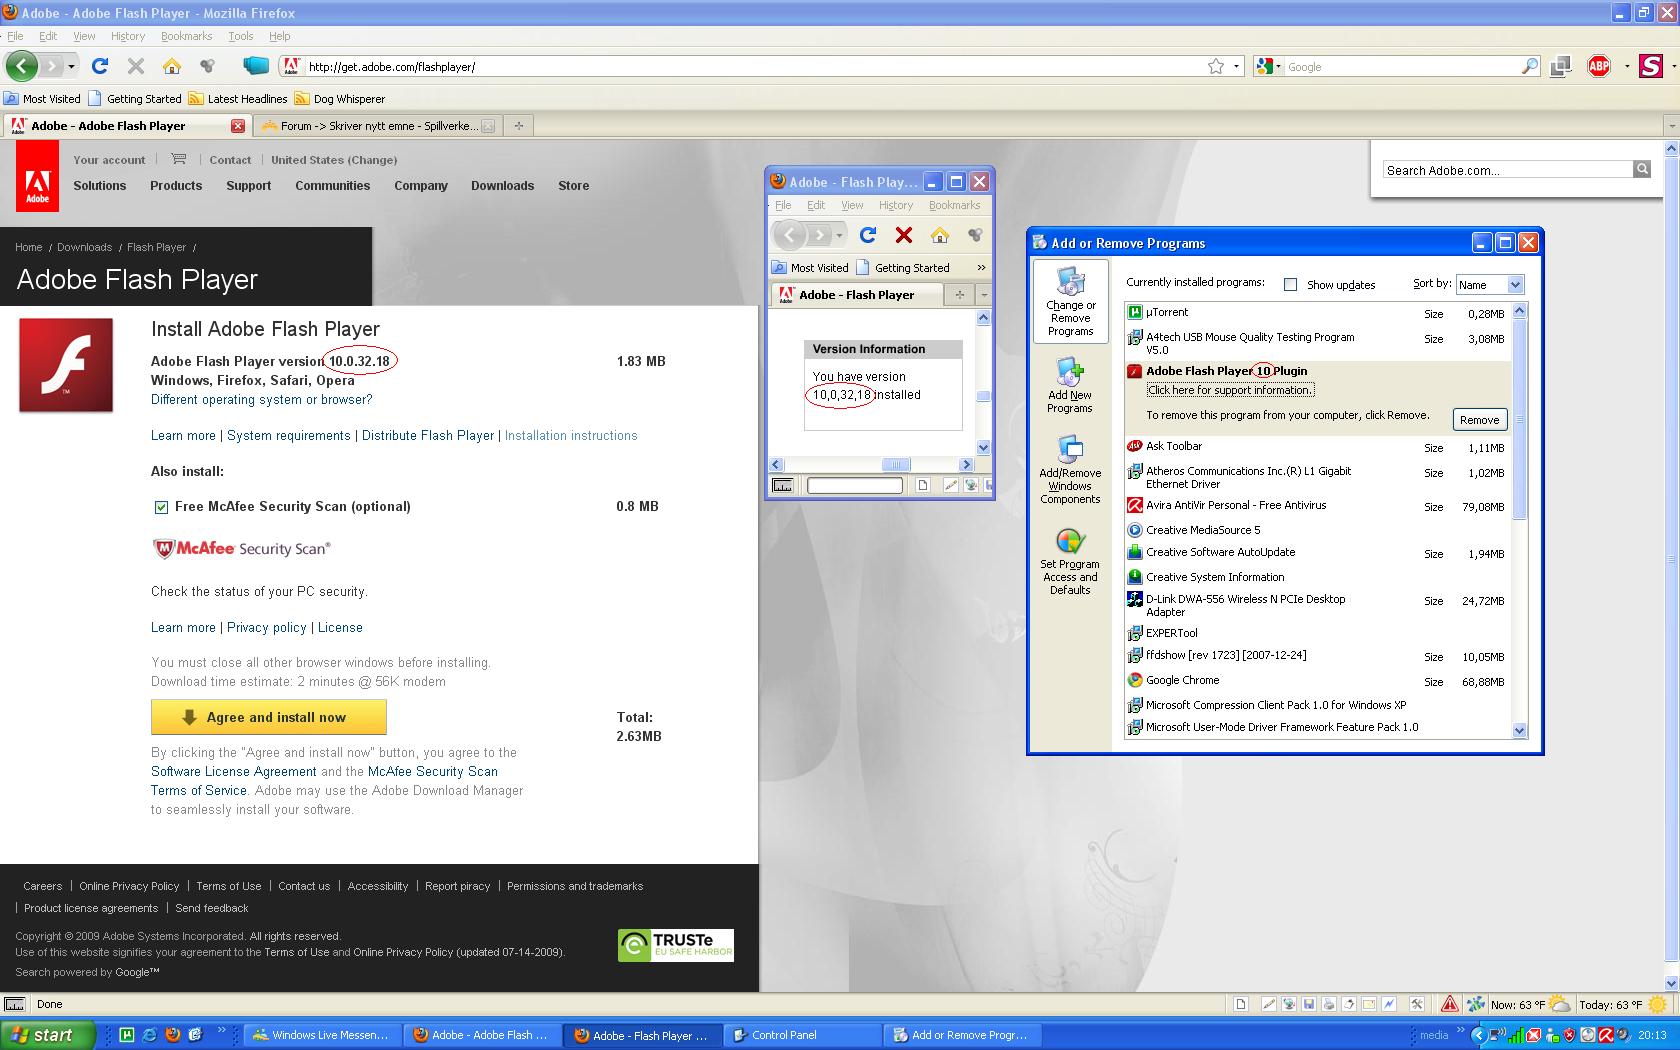Open the back/forward history dropdown arrow
Screen dimensions: 1680x1050
tap(71, 66)
